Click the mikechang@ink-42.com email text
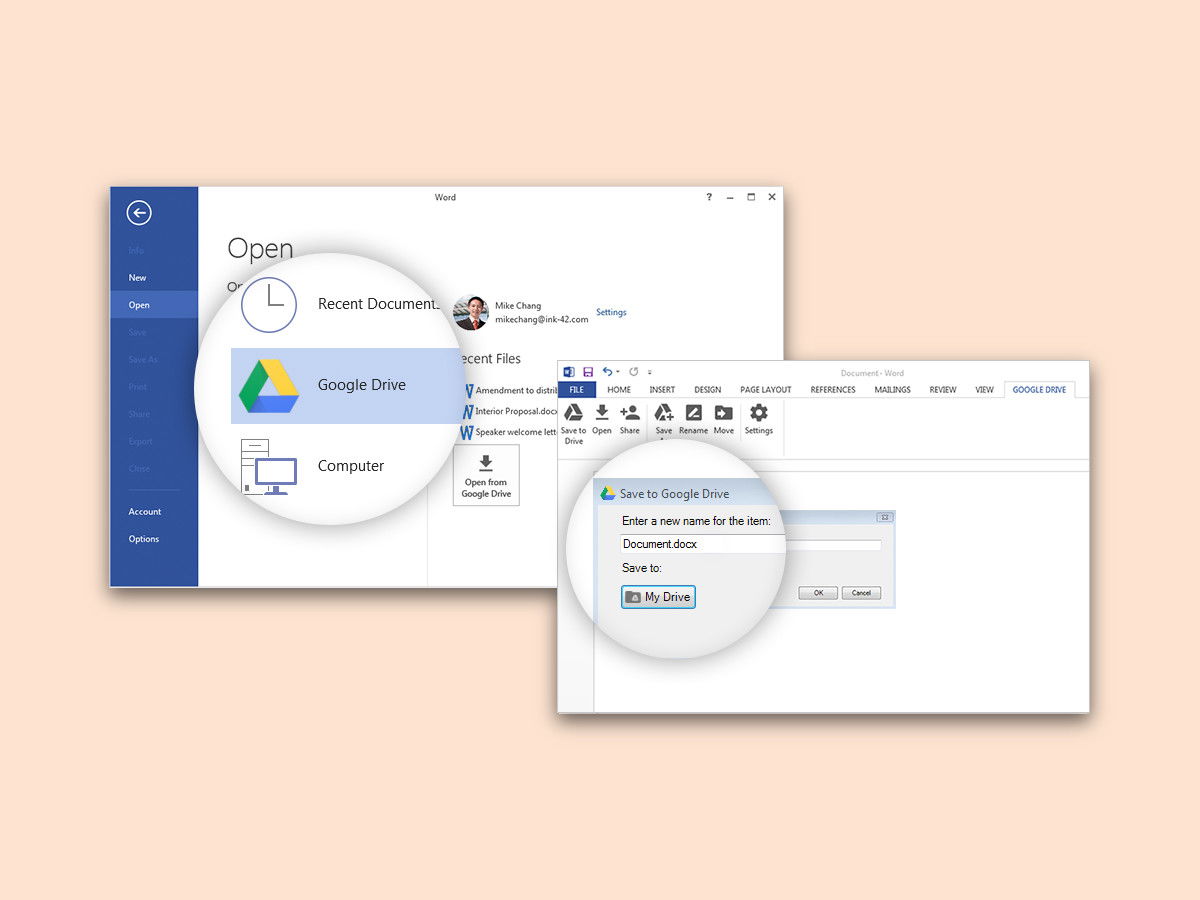The height and width of the screenshot is (900, 1200). tap(541, 320)
